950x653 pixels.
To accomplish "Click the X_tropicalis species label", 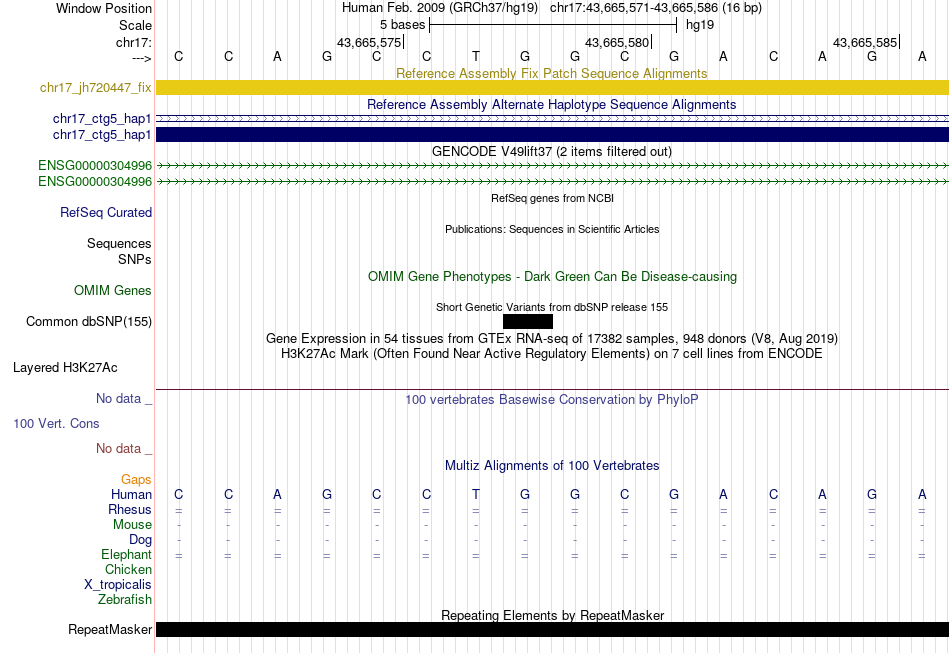I will 118,585.
